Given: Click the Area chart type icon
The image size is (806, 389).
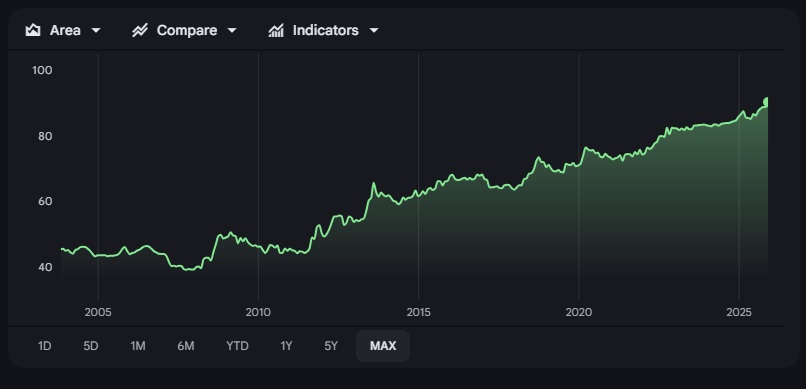Looking at the screenshot, I should [x=33, y=30].
